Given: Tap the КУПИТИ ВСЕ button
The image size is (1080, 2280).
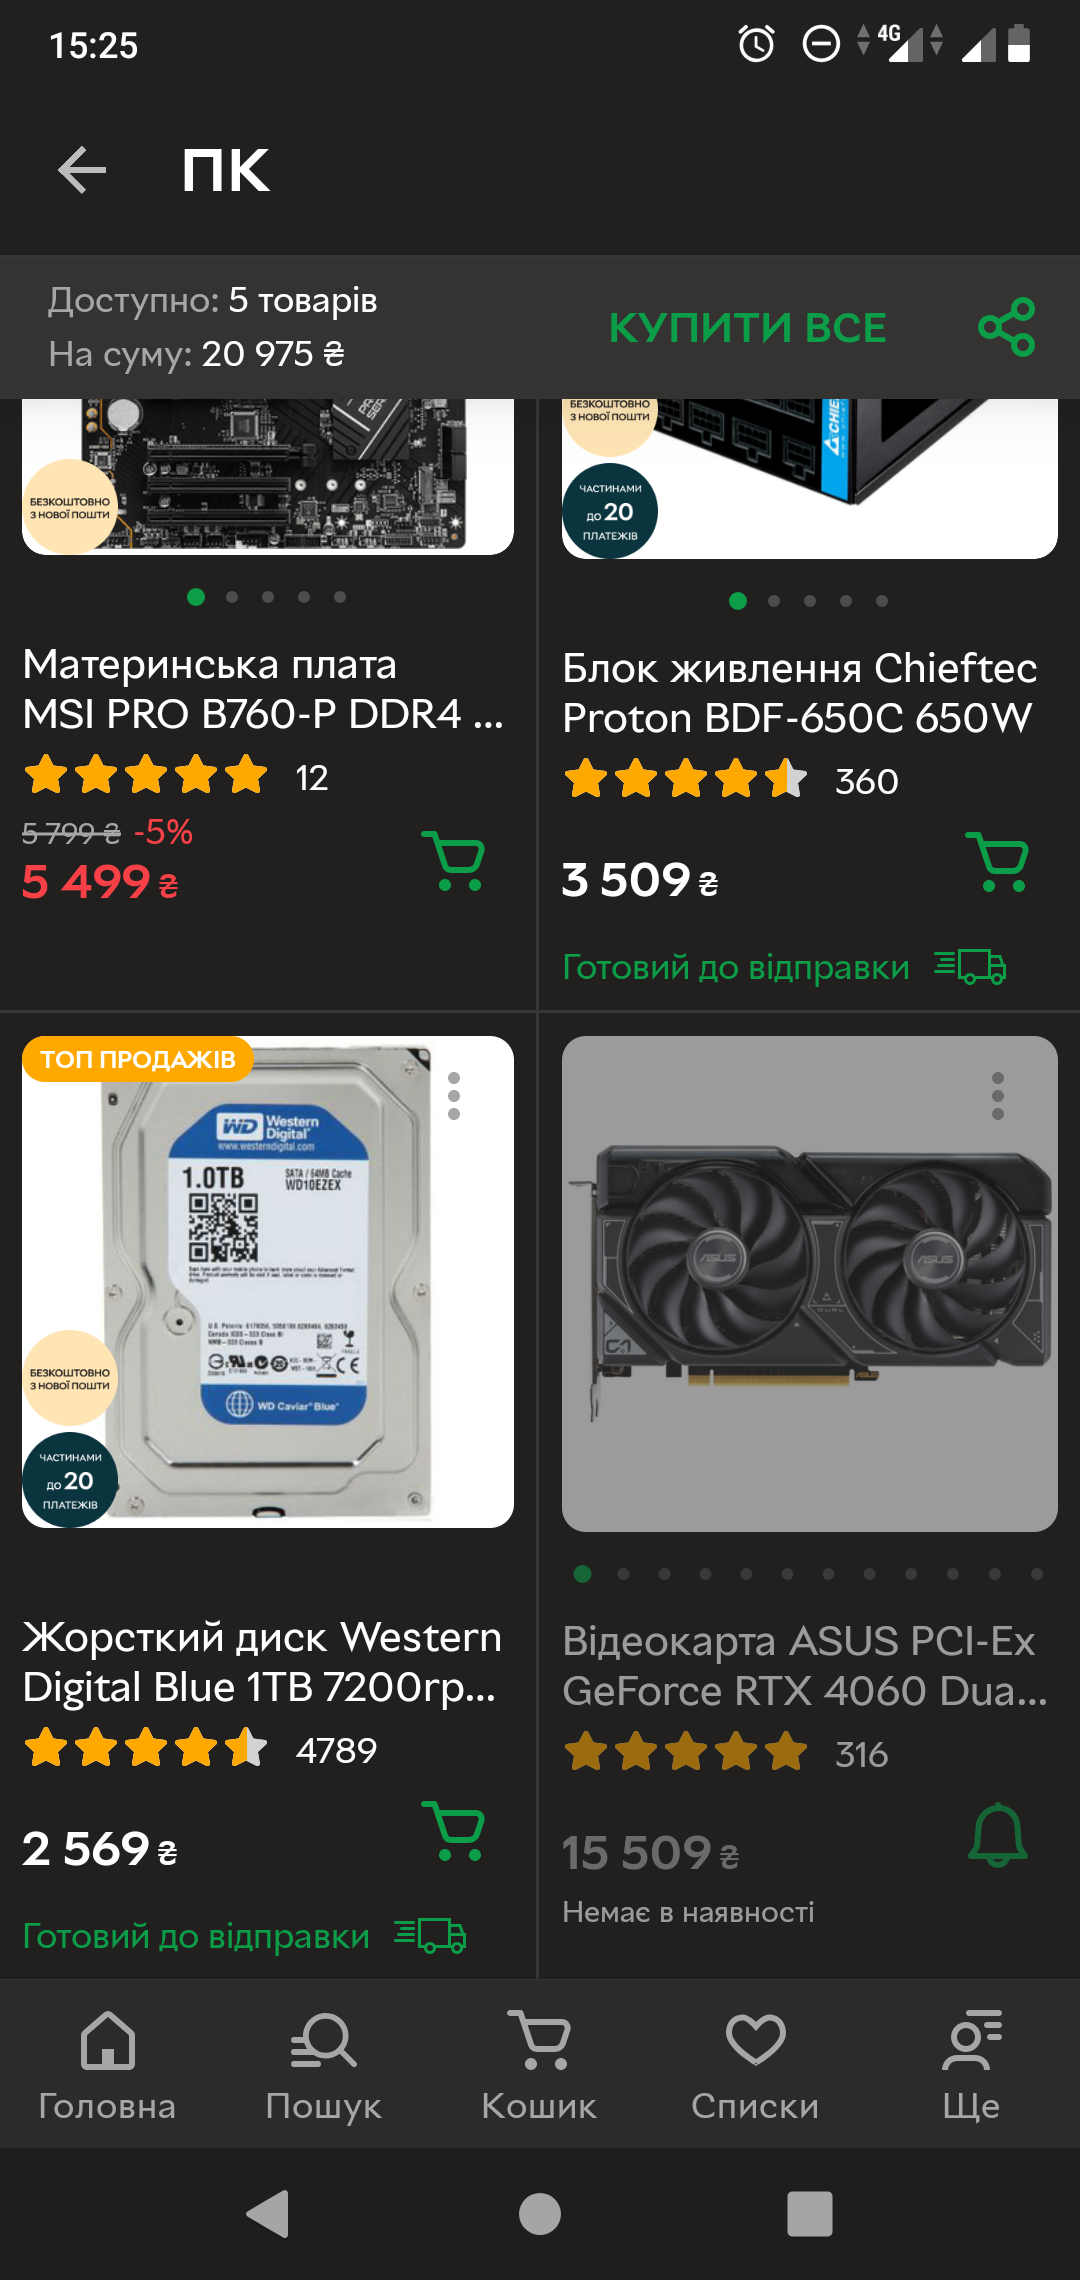Looking at the screenshot, I should [x=748, y=328].
